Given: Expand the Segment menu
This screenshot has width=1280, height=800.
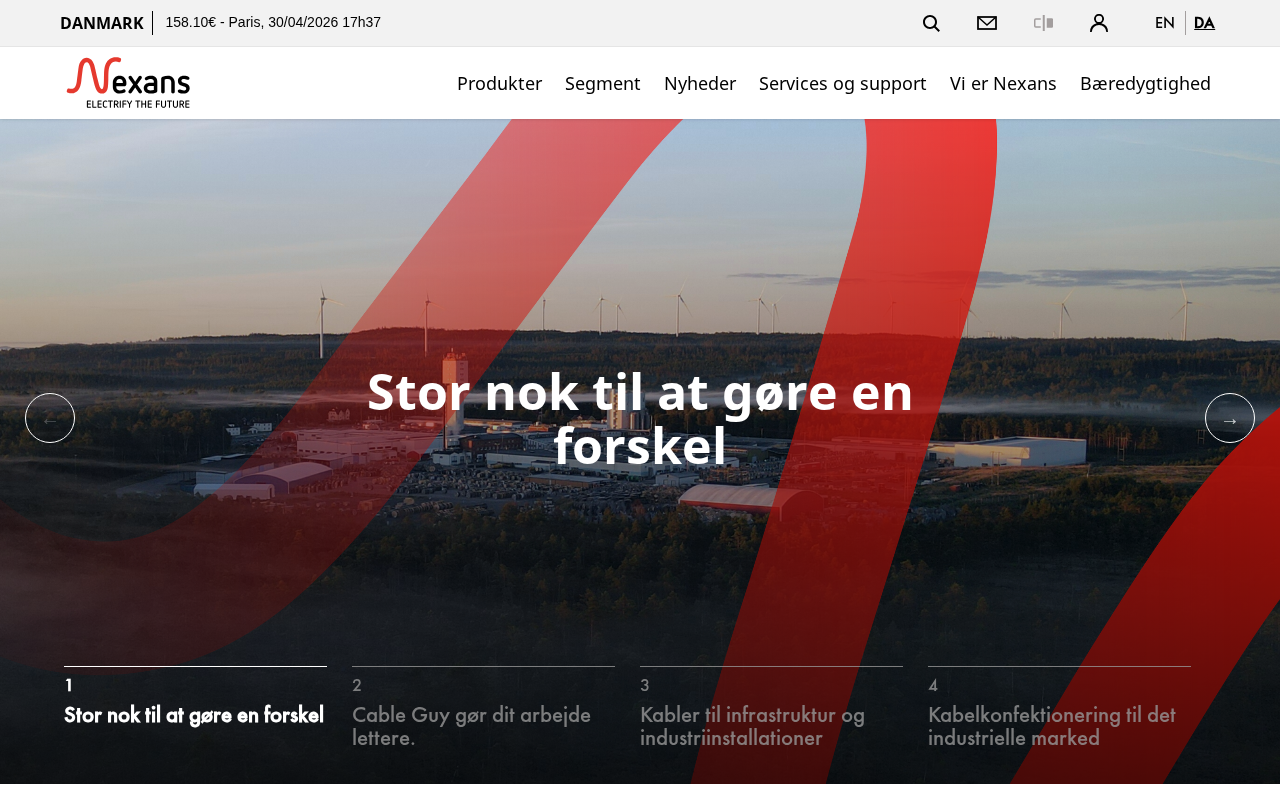Looking at the screenshot, I should click(602, 83).
